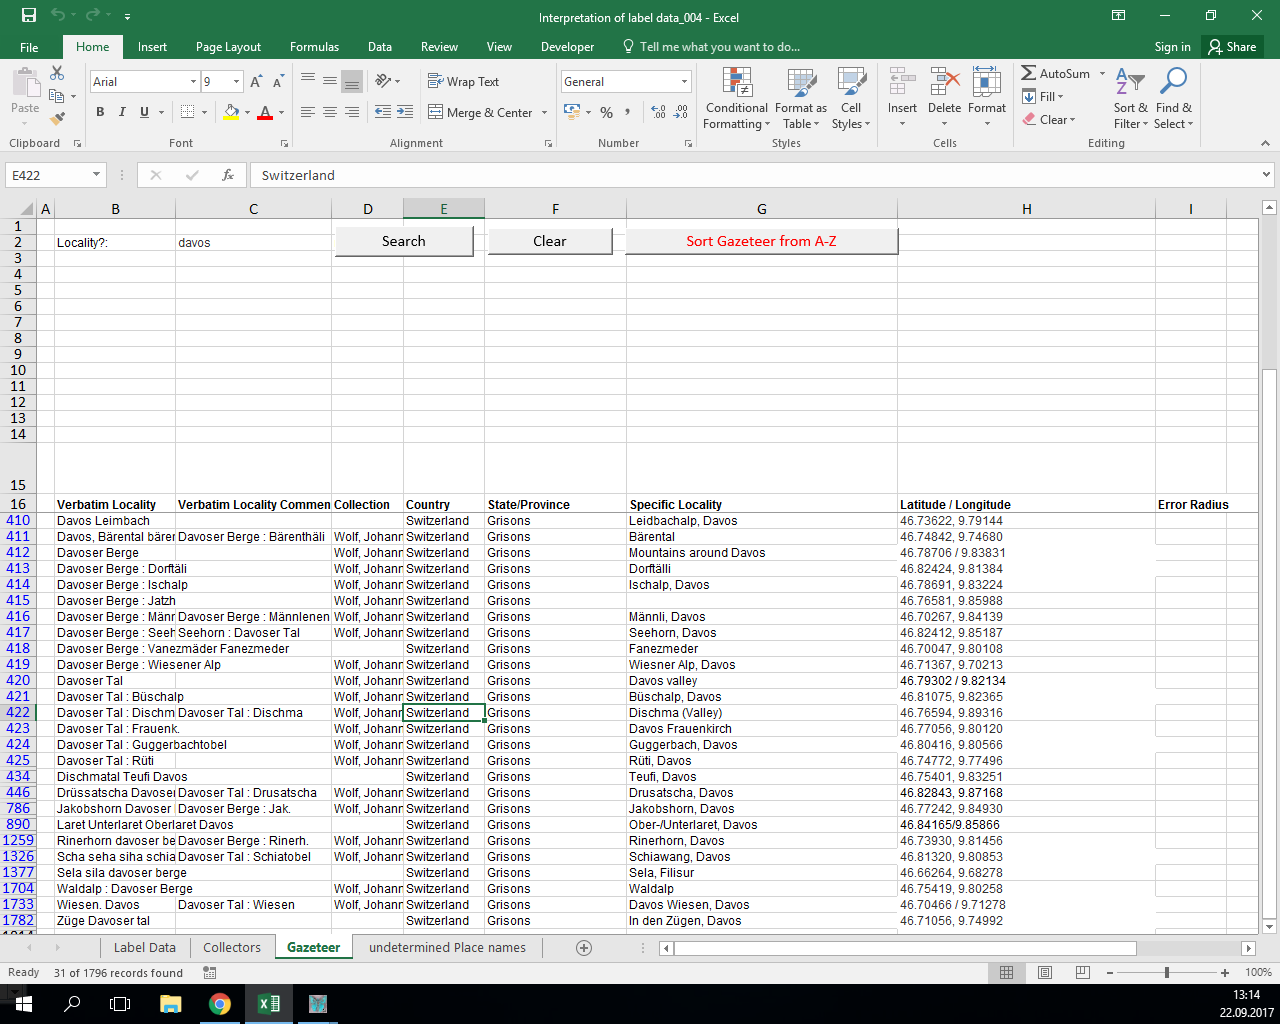Toggle center horizontal alignment
This screenshot has height=1024, width=1280.
(329, 112)
